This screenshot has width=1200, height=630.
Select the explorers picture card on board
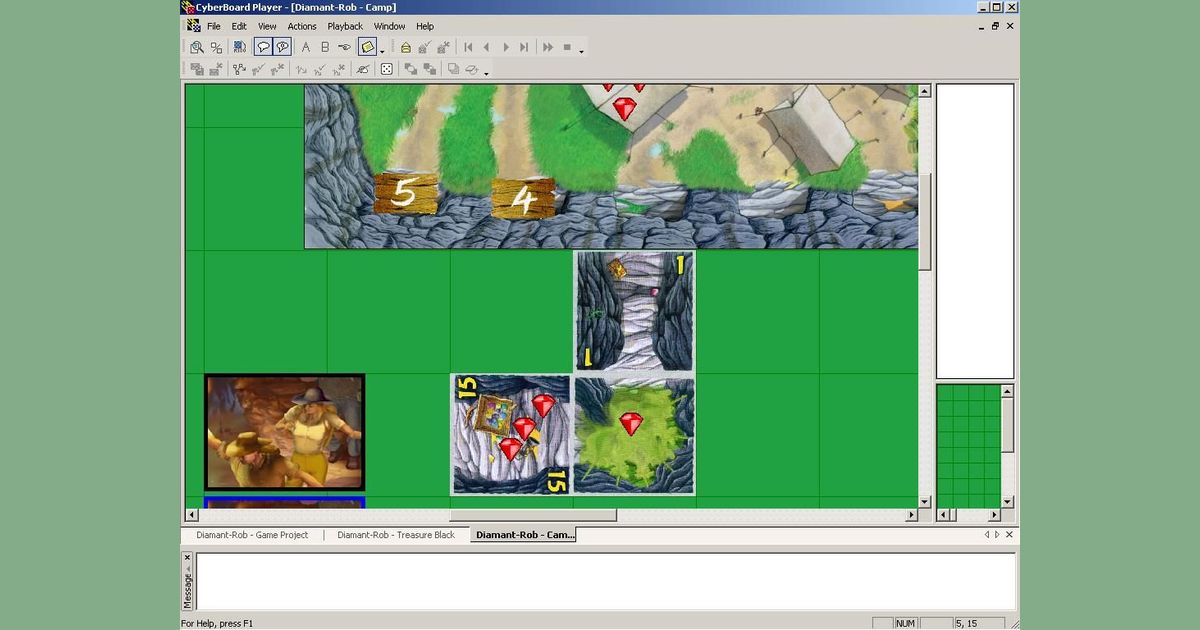click(x=285, y=433)
